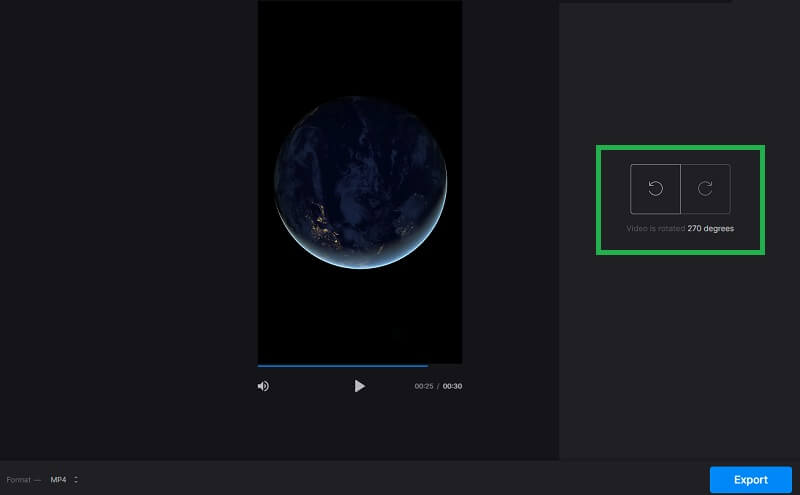Click the 'Format' label
800x495 pixels.
click(x=18, y=480)
